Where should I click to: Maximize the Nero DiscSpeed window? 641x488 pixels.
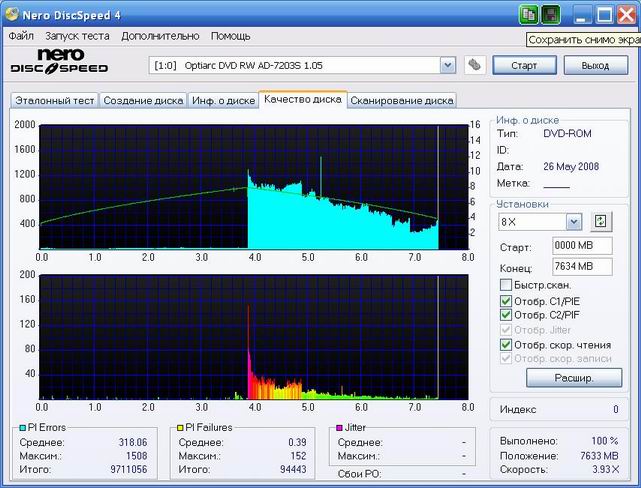(605, 14)
